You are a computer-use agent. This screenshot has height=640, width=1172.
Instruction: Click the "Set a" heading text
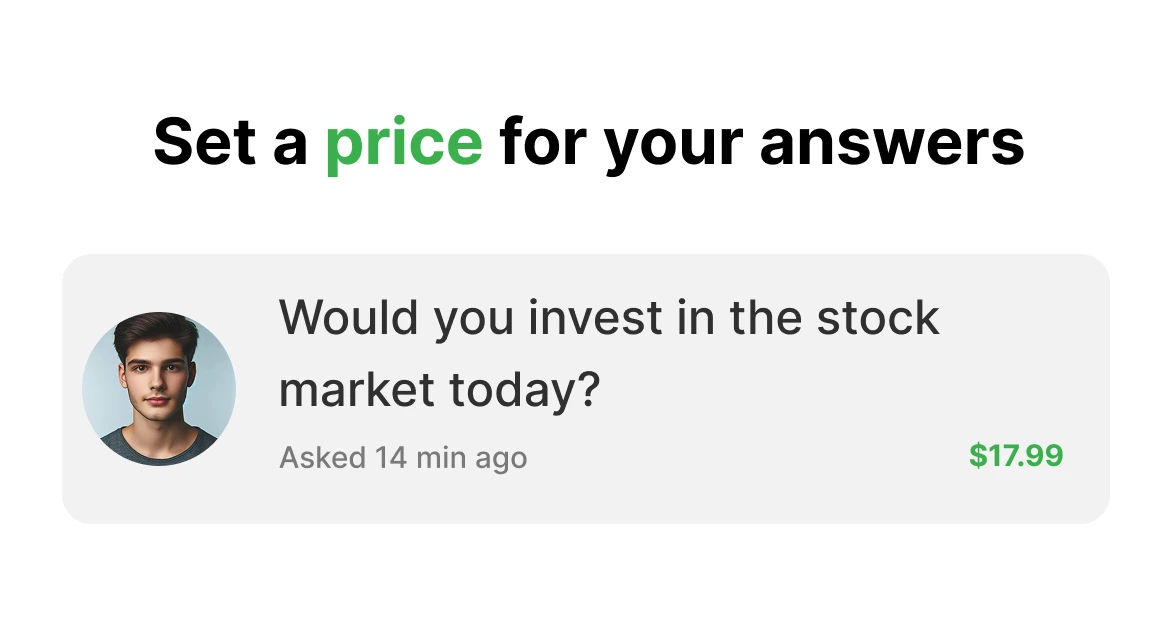[230, 142]
